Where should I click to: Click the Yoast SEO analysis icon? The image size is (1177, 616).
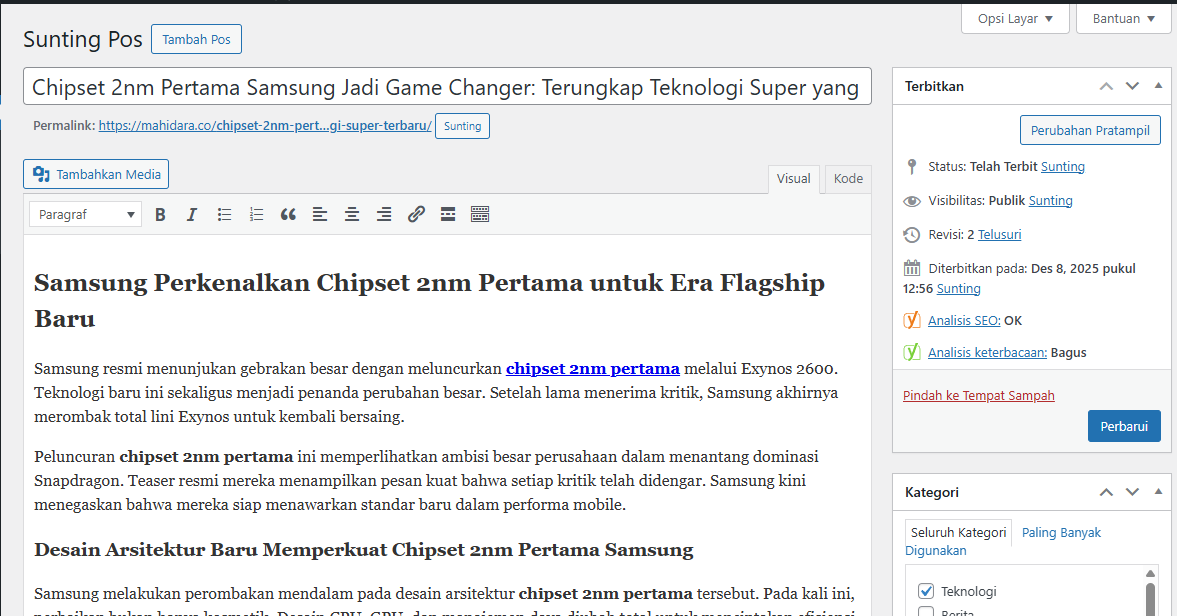click(911, 320)
